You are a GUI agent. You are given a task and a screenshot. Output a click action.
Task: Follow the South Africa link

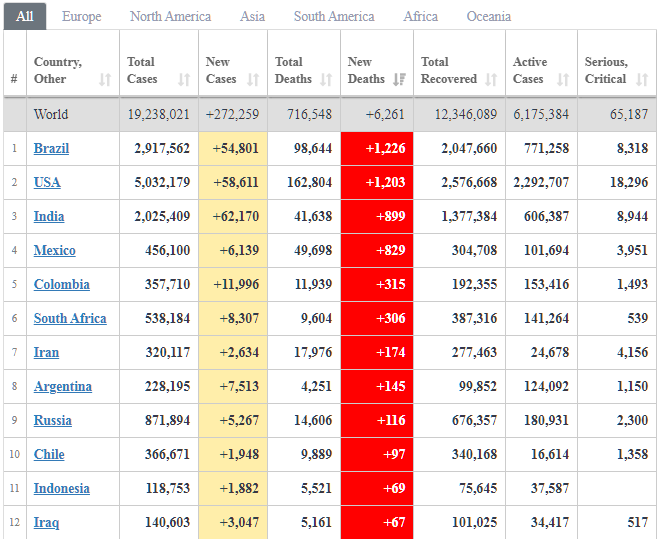70,318
